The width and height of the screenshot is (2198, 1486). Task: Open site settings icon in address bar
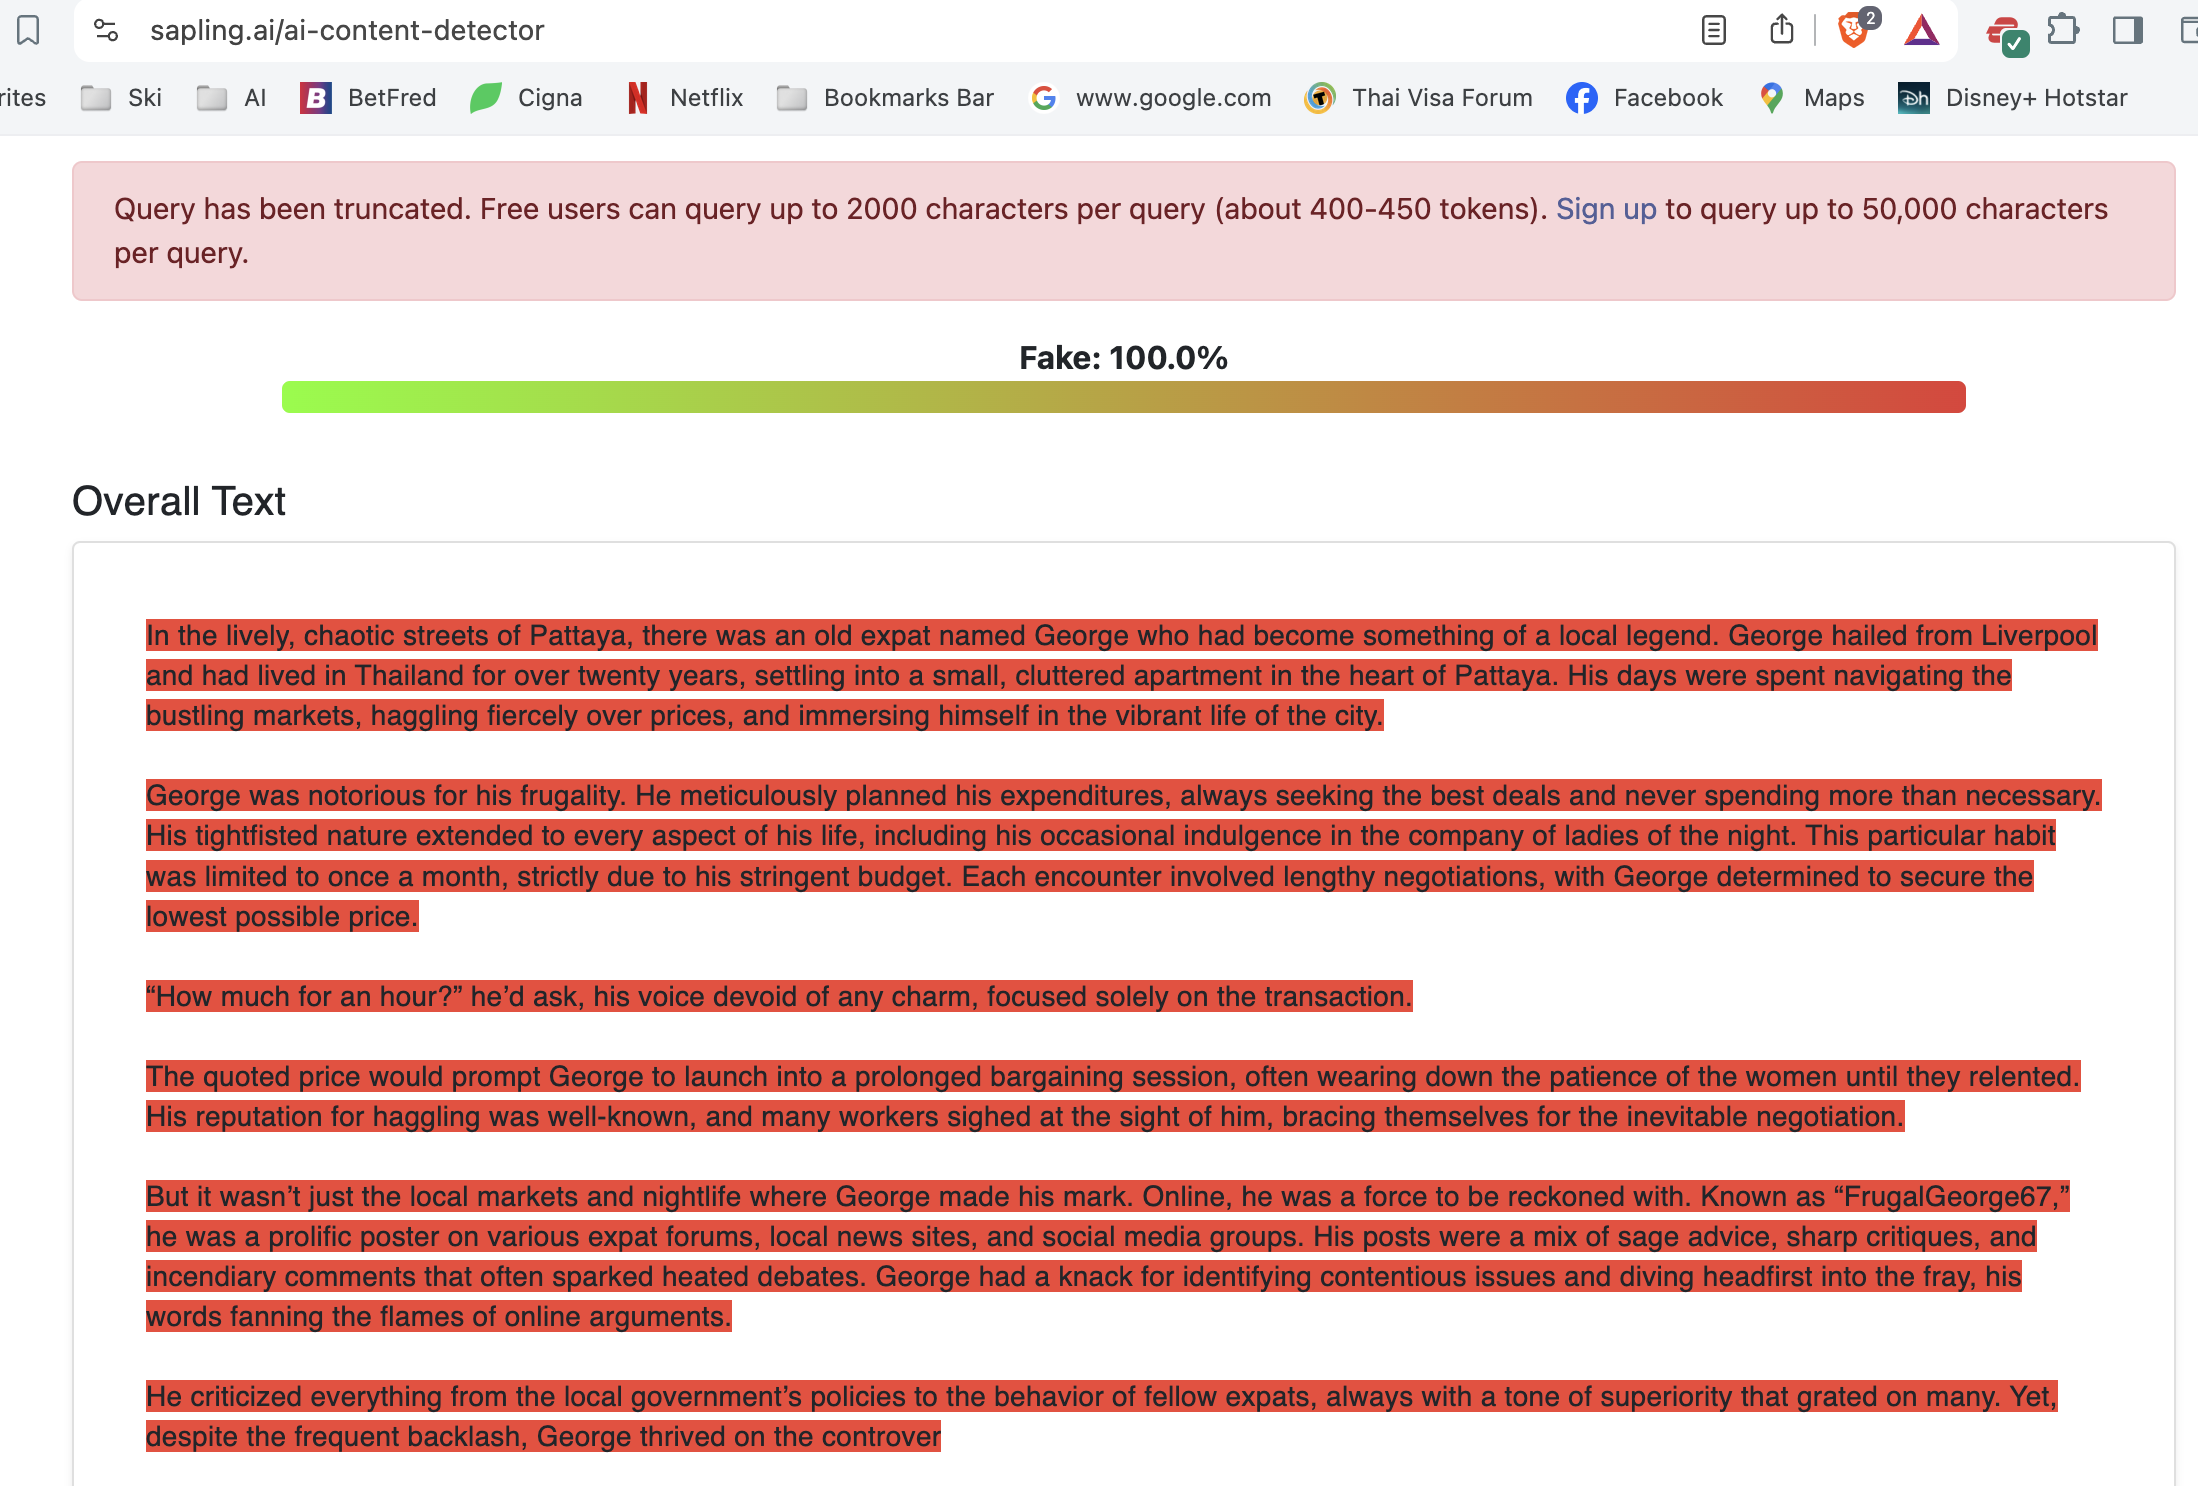(106, 30)
